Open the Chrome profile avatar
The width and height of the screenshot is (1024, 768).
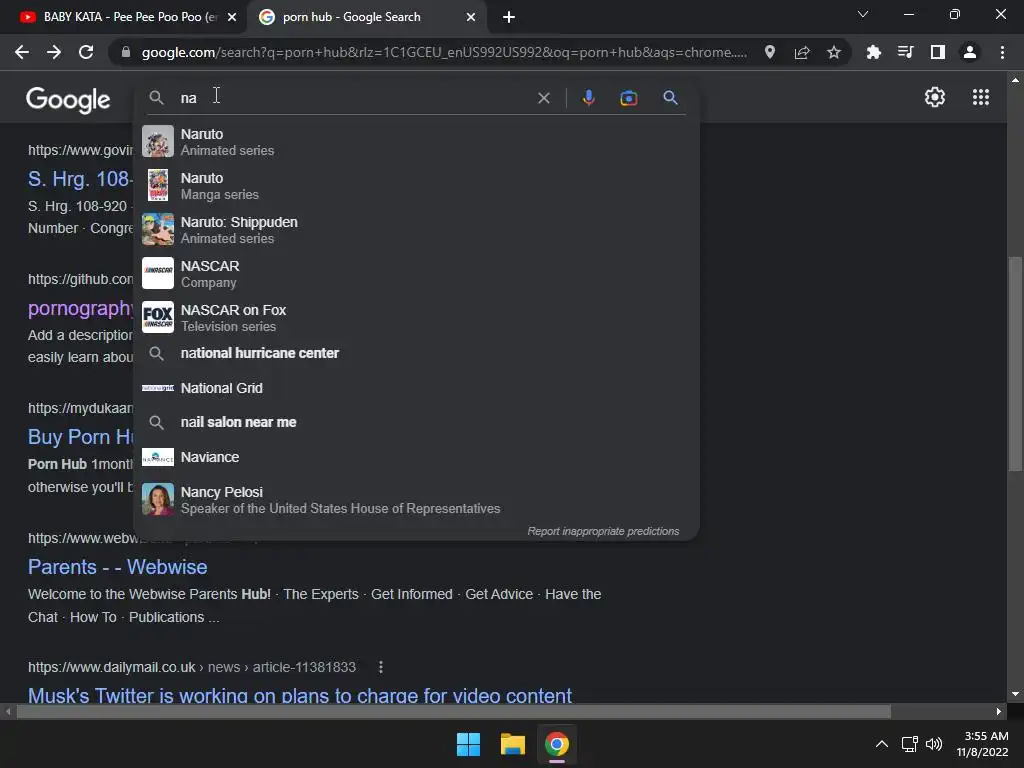(970, 52)
